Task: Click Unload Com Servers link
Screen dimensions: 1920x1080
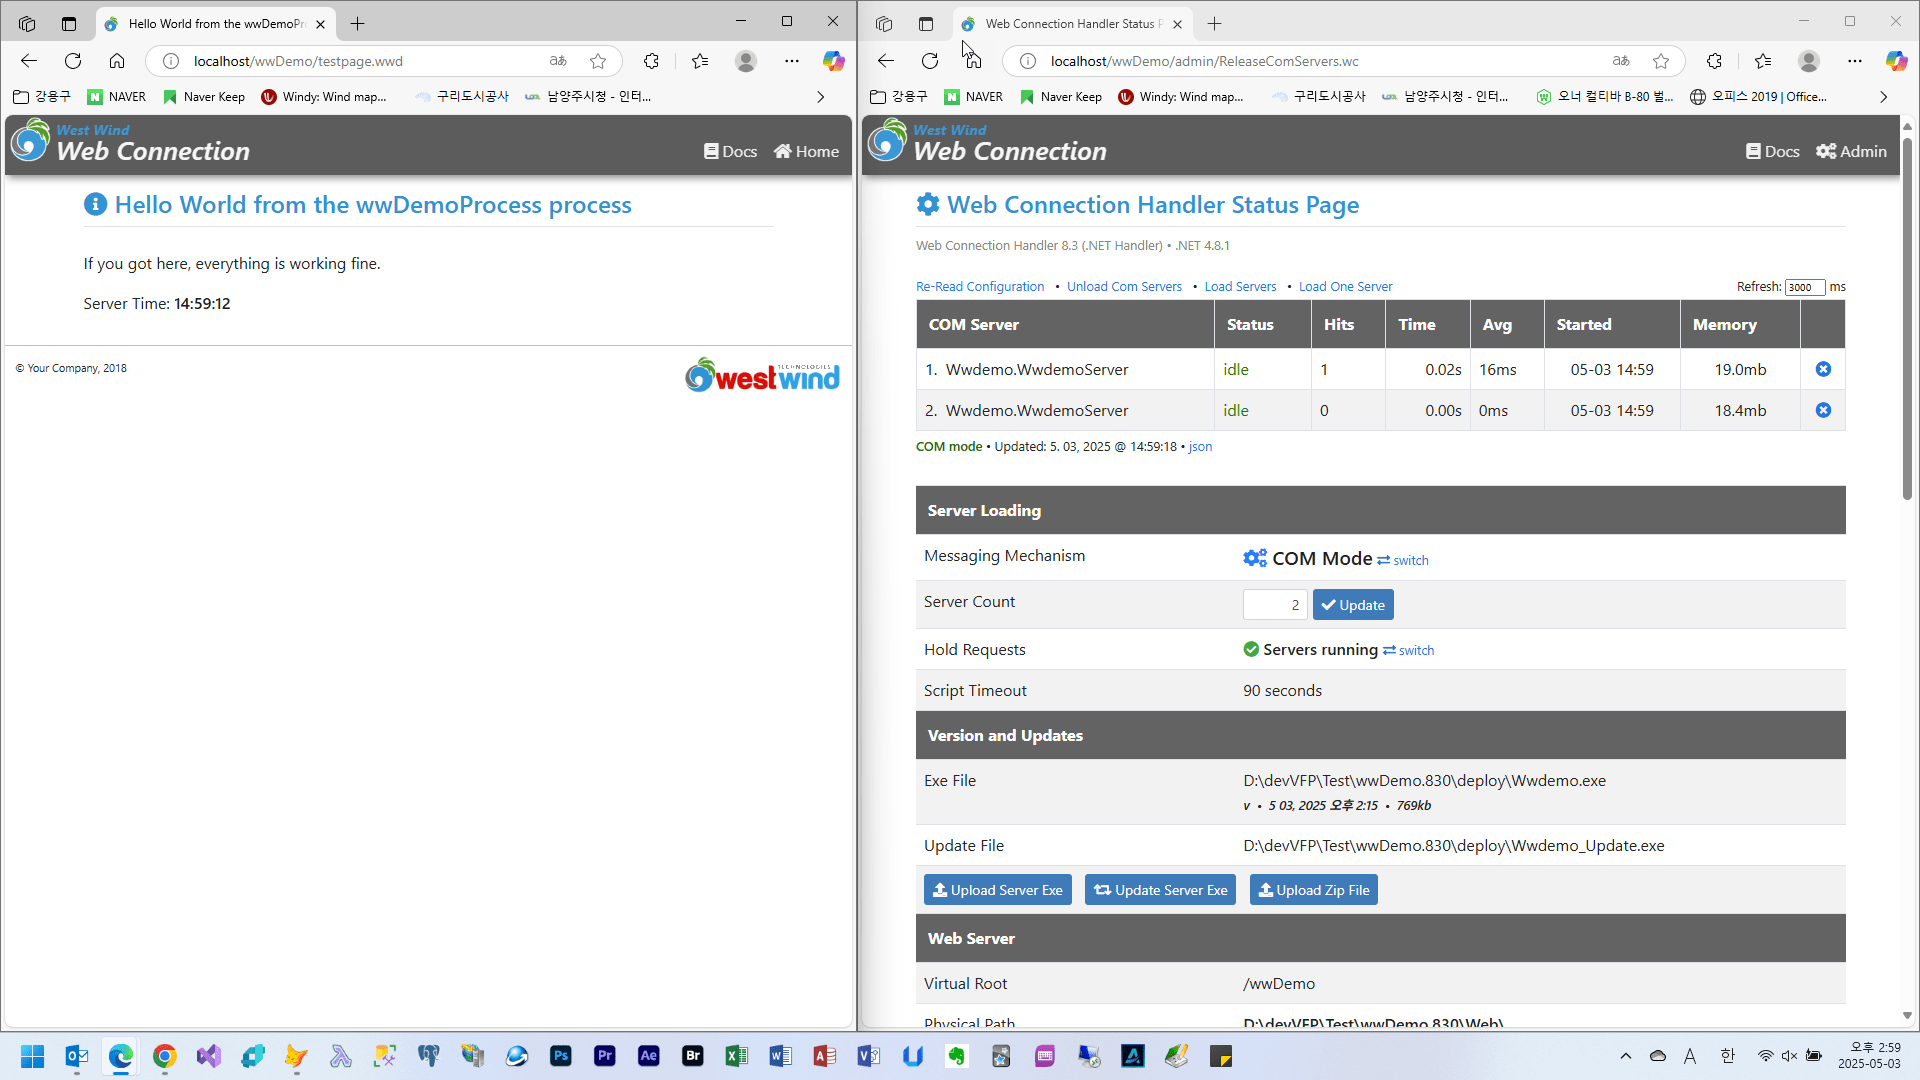Action: coord(1124,286)
